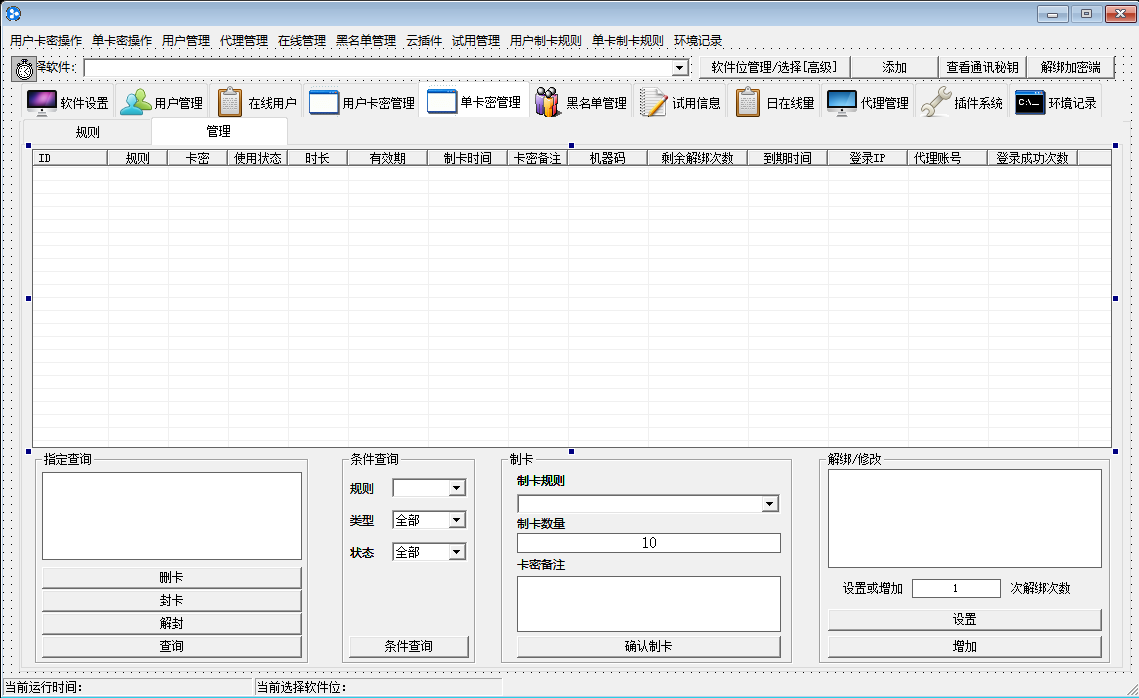Switch to the 规则 sub-tab
Screen dimensions: 1139x698
88,132
